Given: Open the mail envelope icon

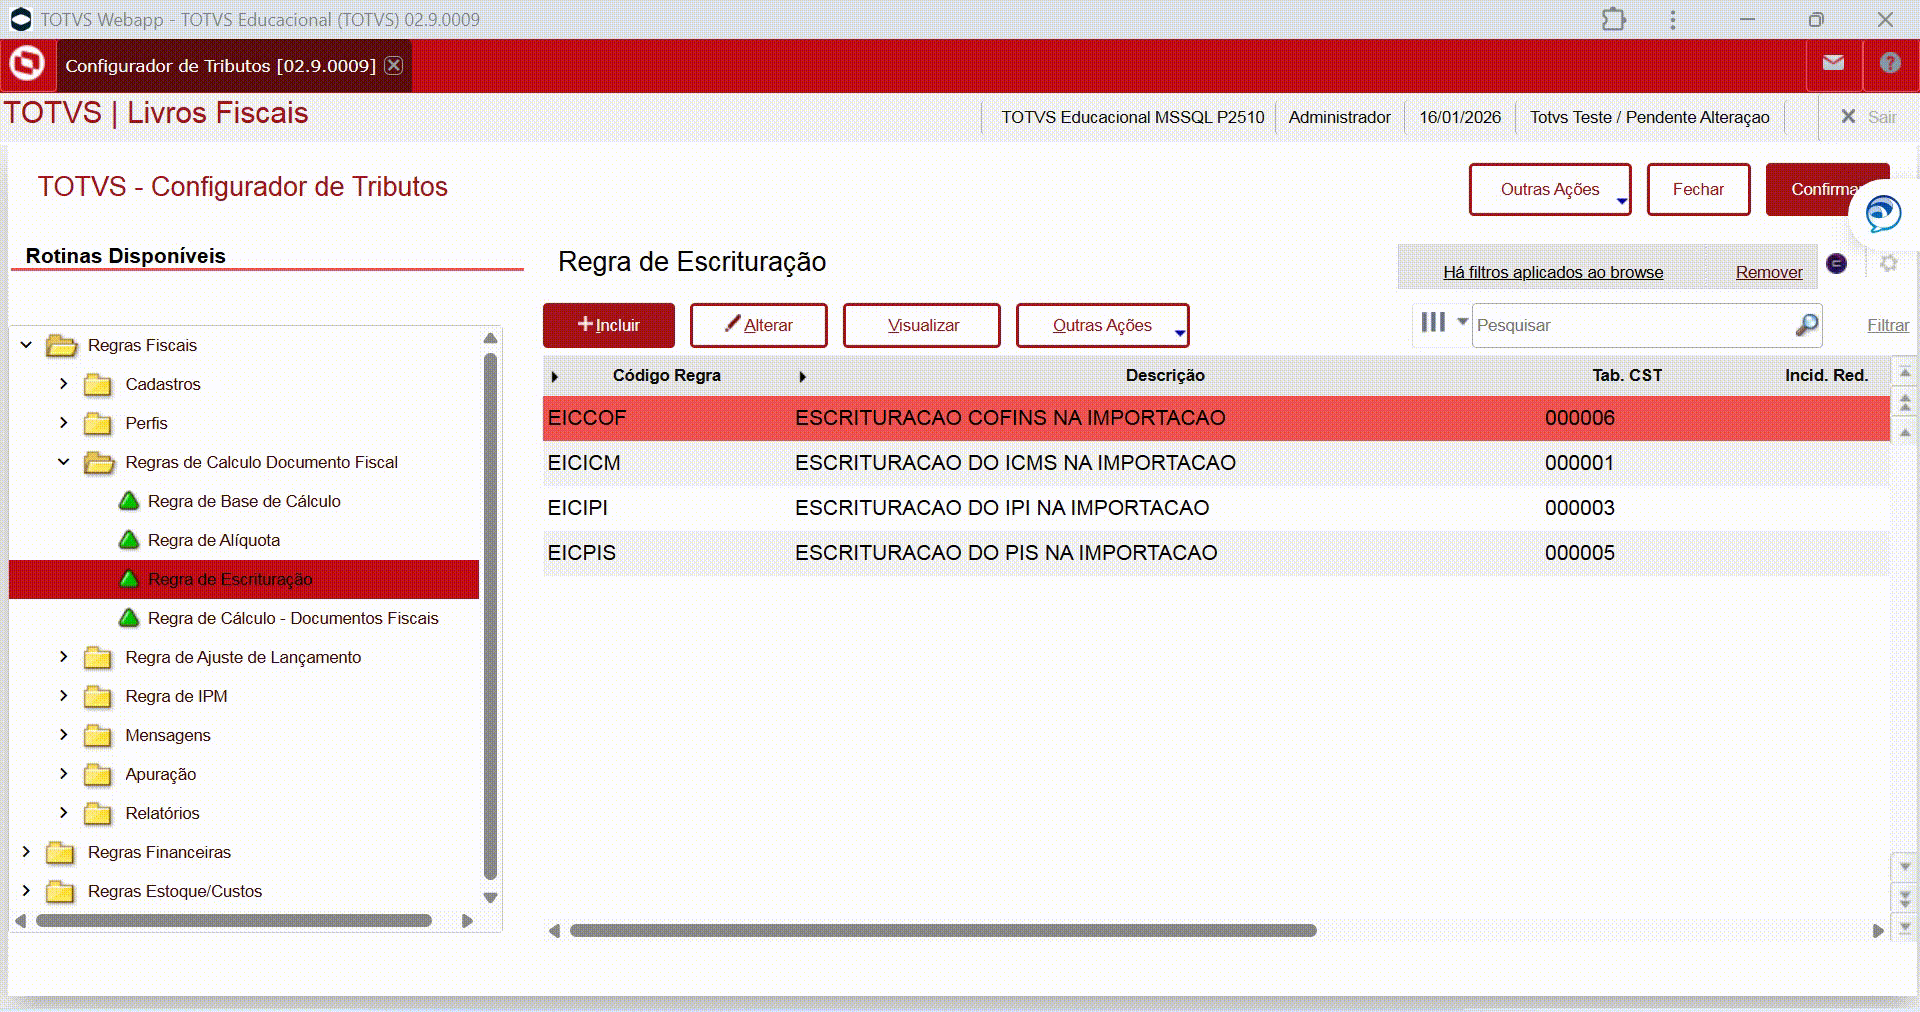Looking at the screenshot, I should (1833, 63).
